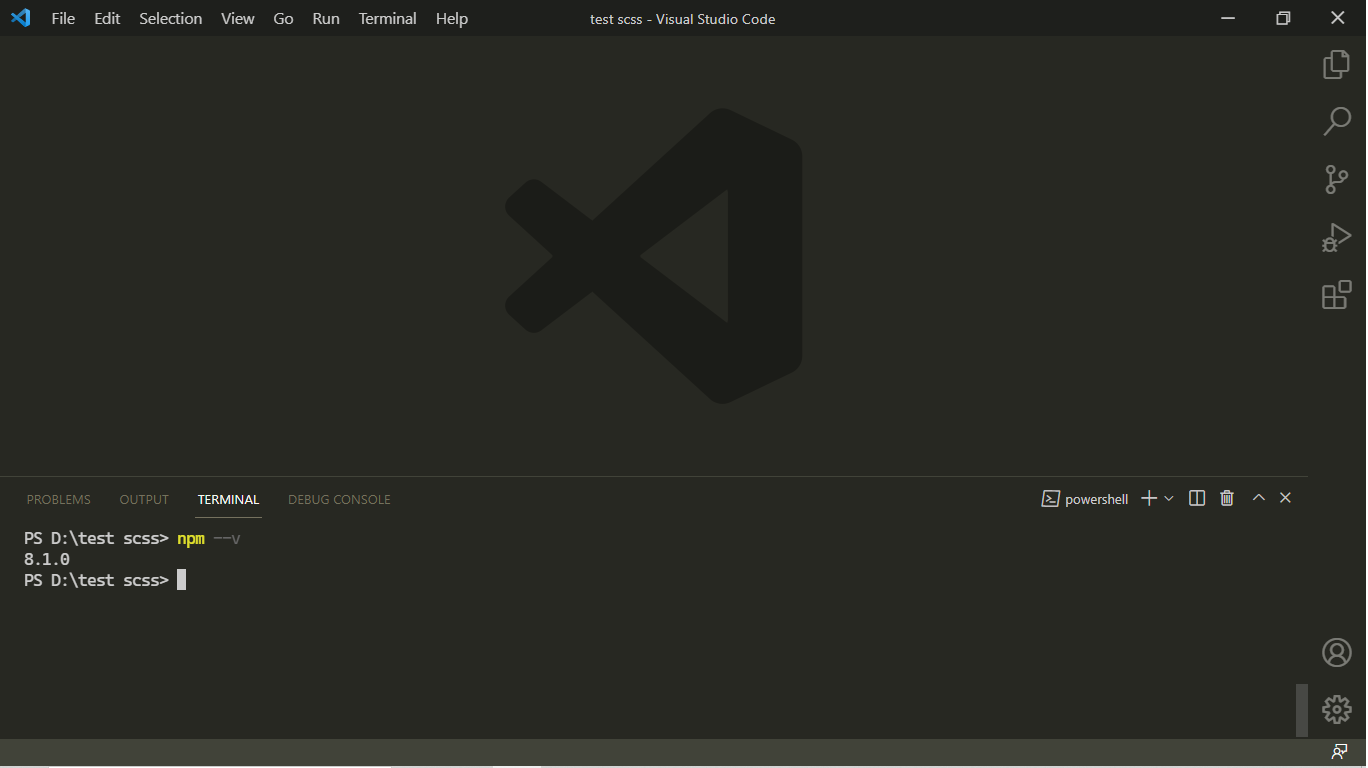Open the Run menu
This screenshot has height=768, width=1368.
326,18
